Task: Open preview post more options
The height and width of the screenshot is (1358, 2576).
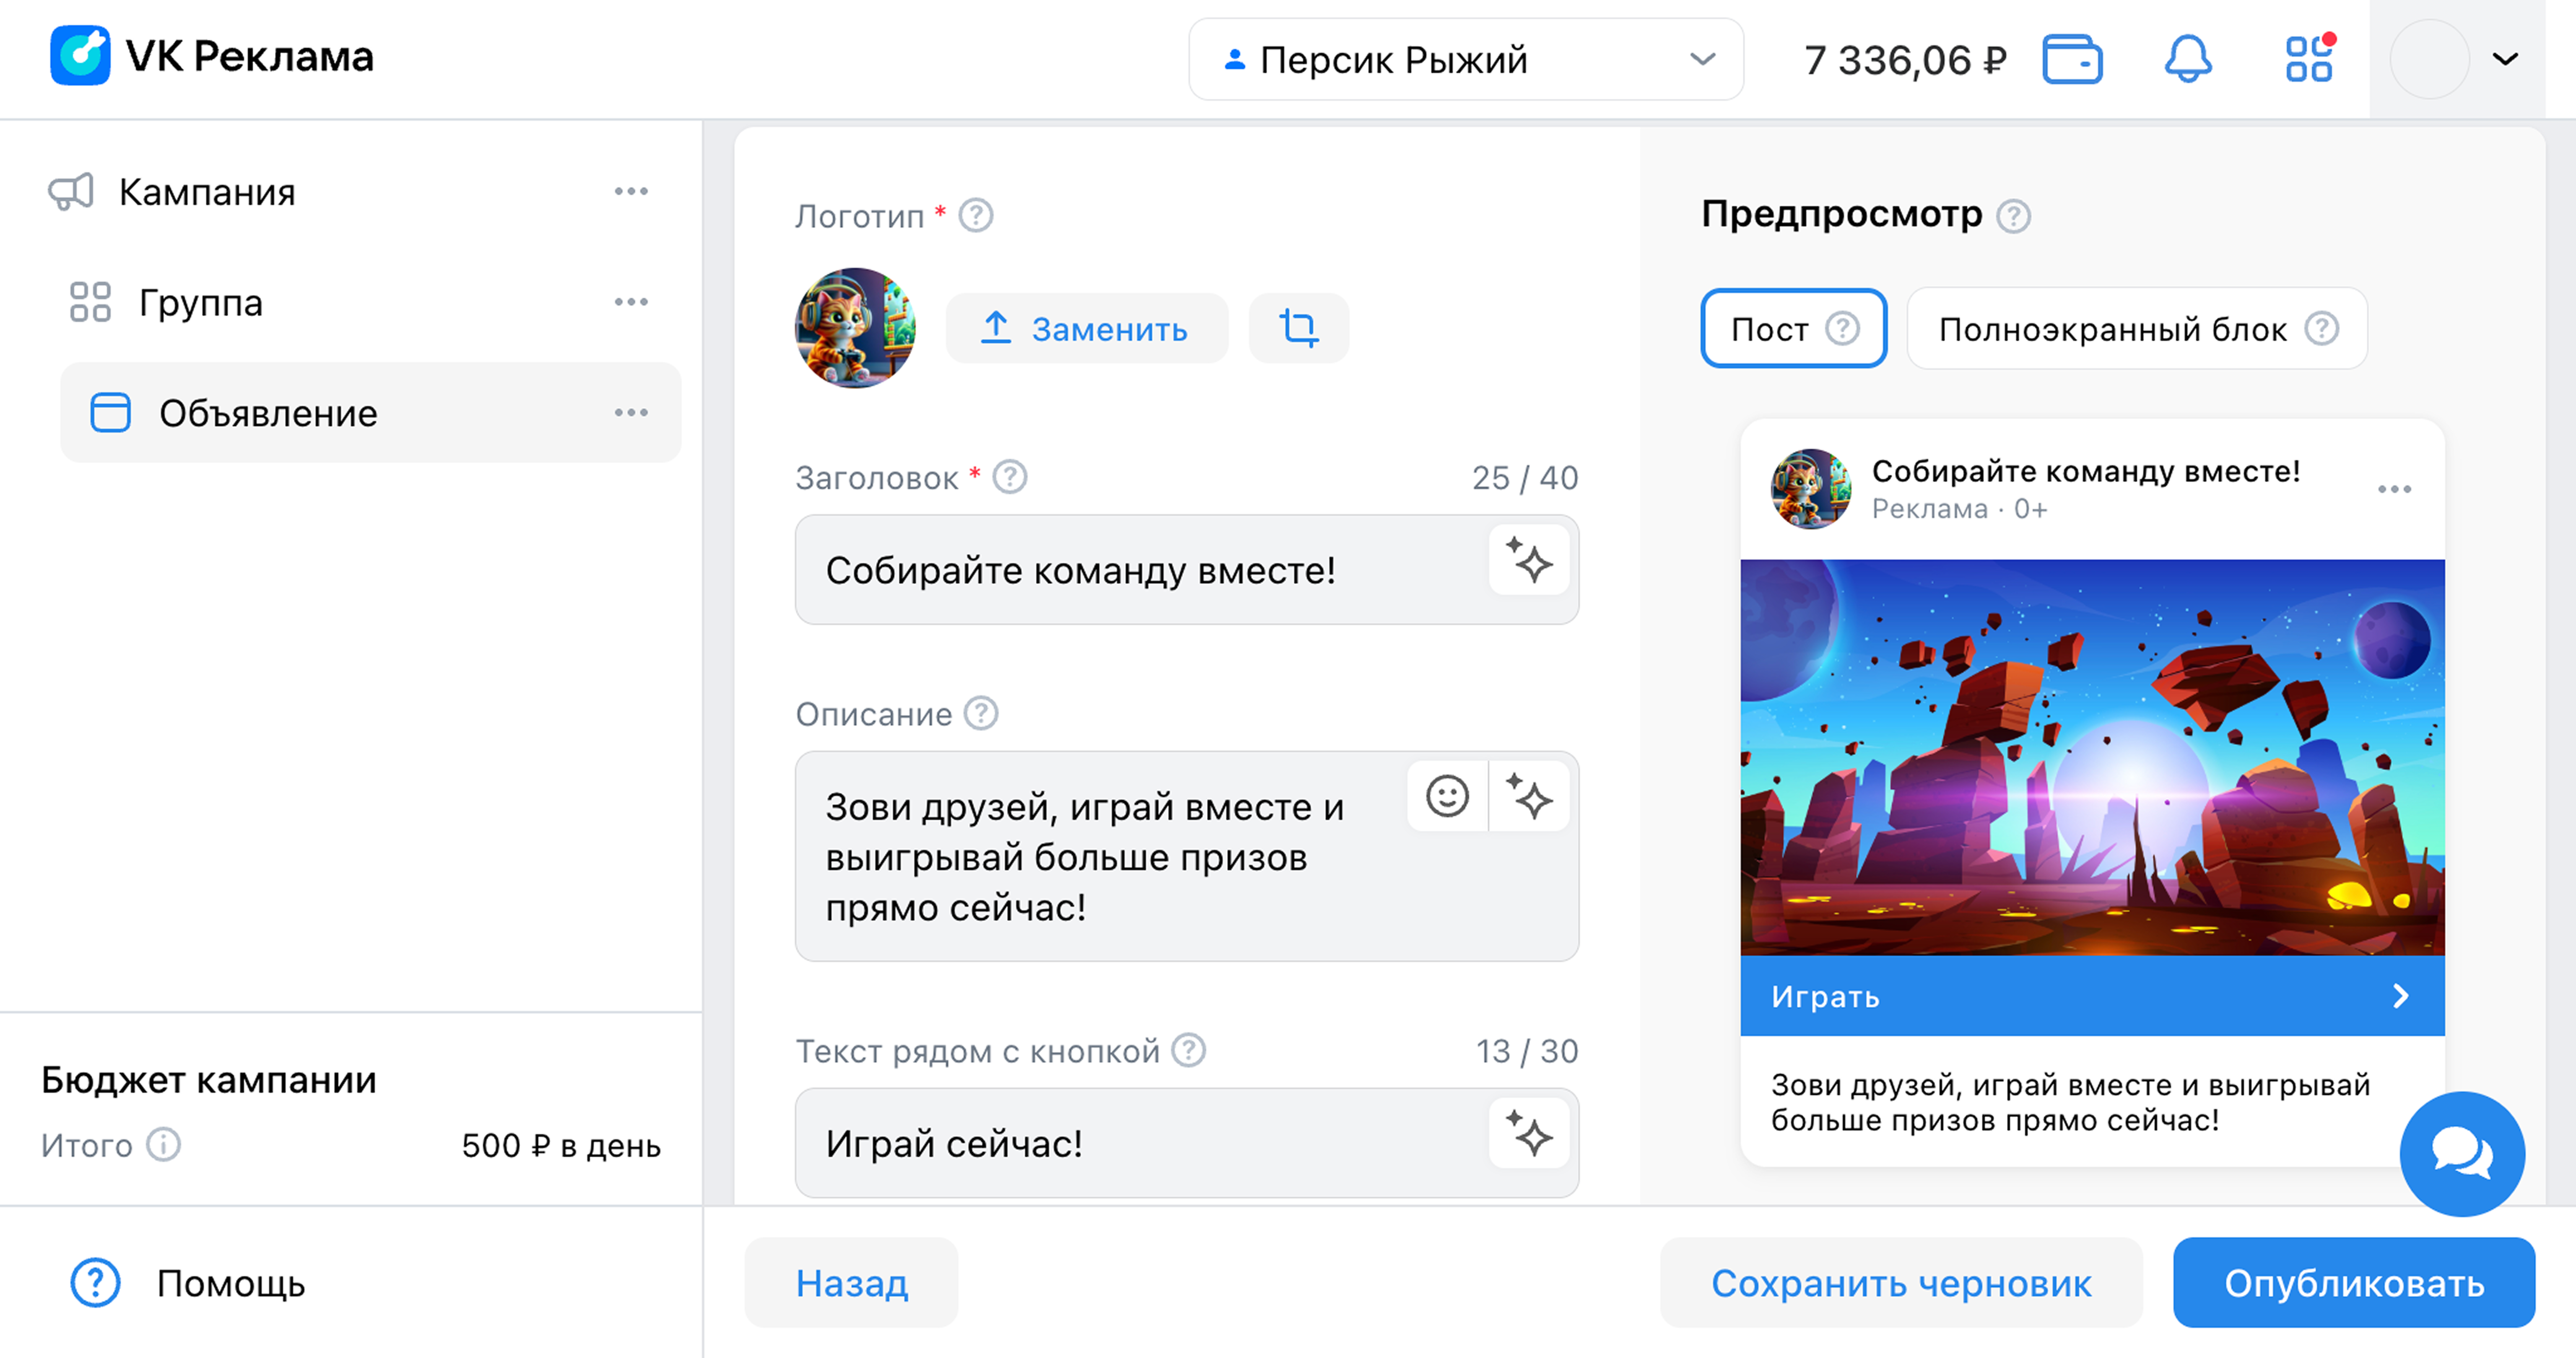Action: [x=2395, y=489]
